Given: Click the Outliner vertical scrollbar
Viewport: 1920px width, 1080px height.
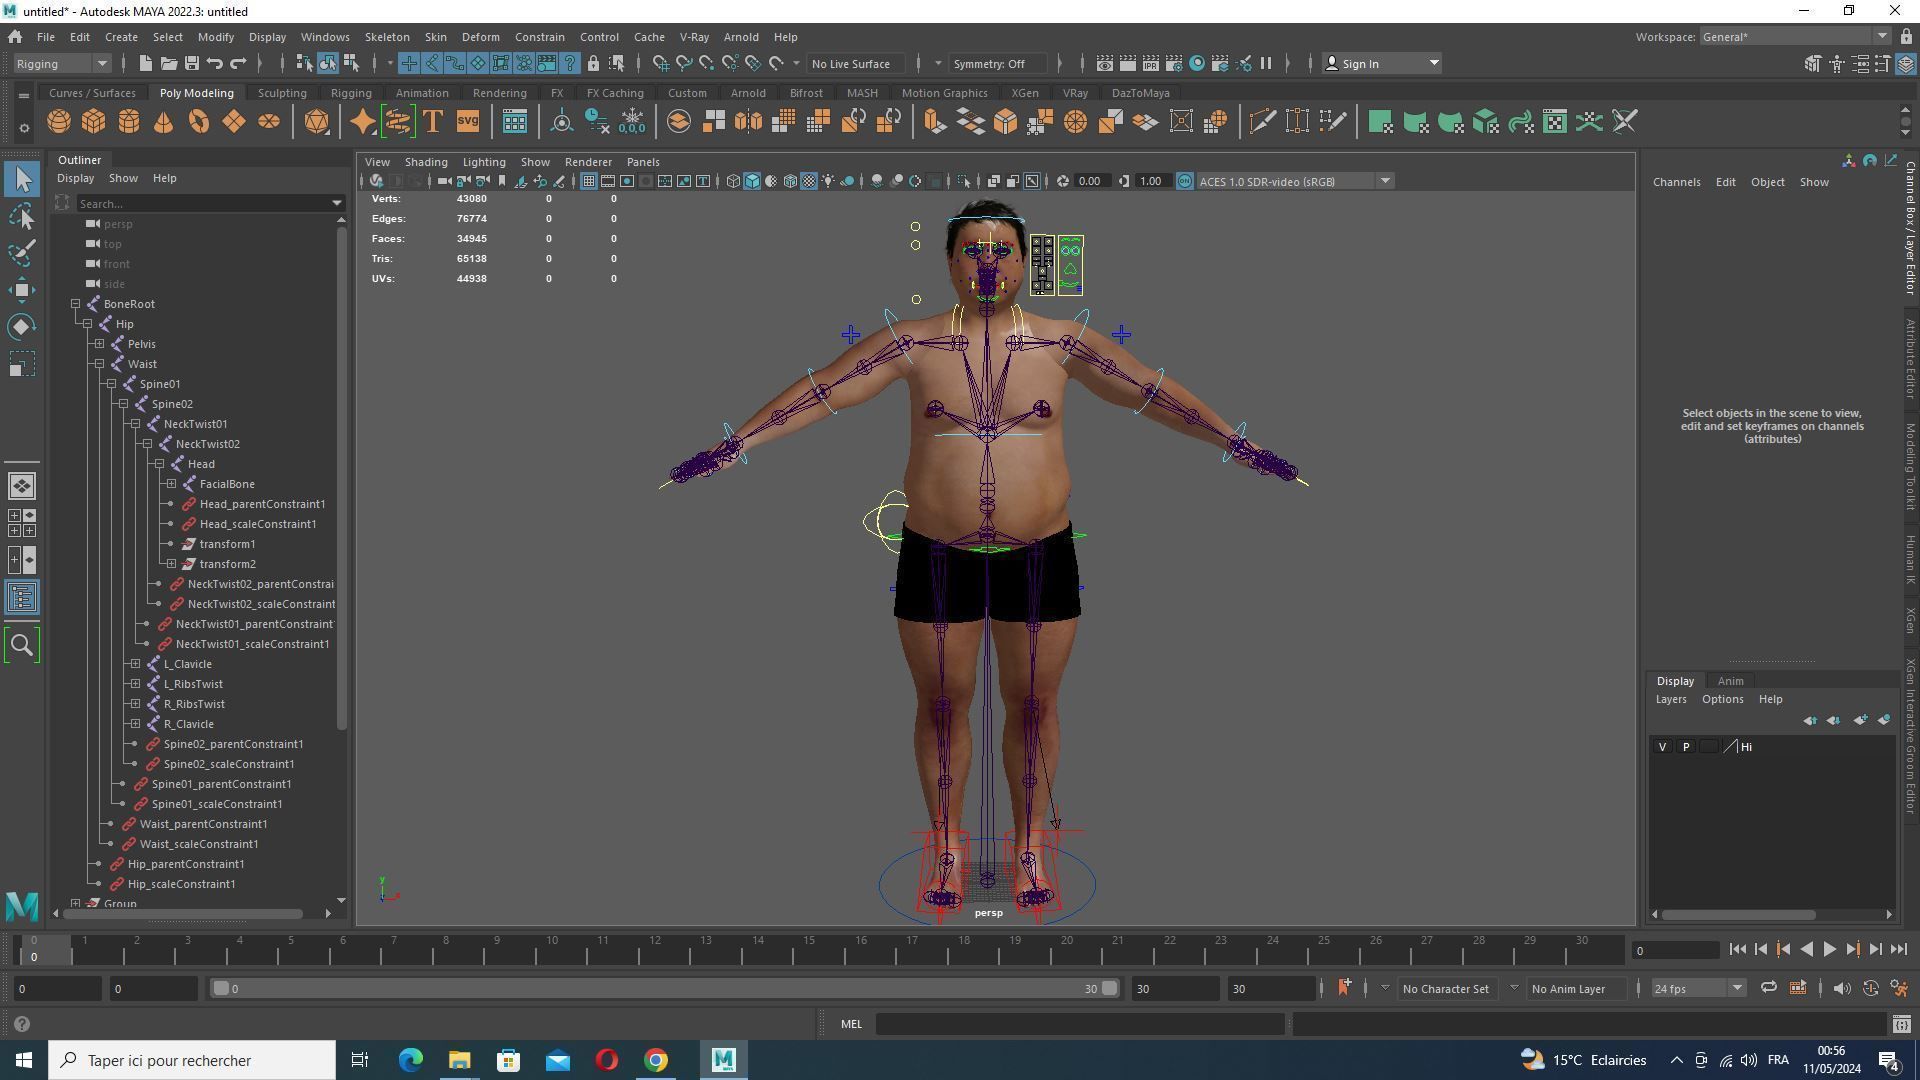Looking at the screenshot, I should (342, 478).
